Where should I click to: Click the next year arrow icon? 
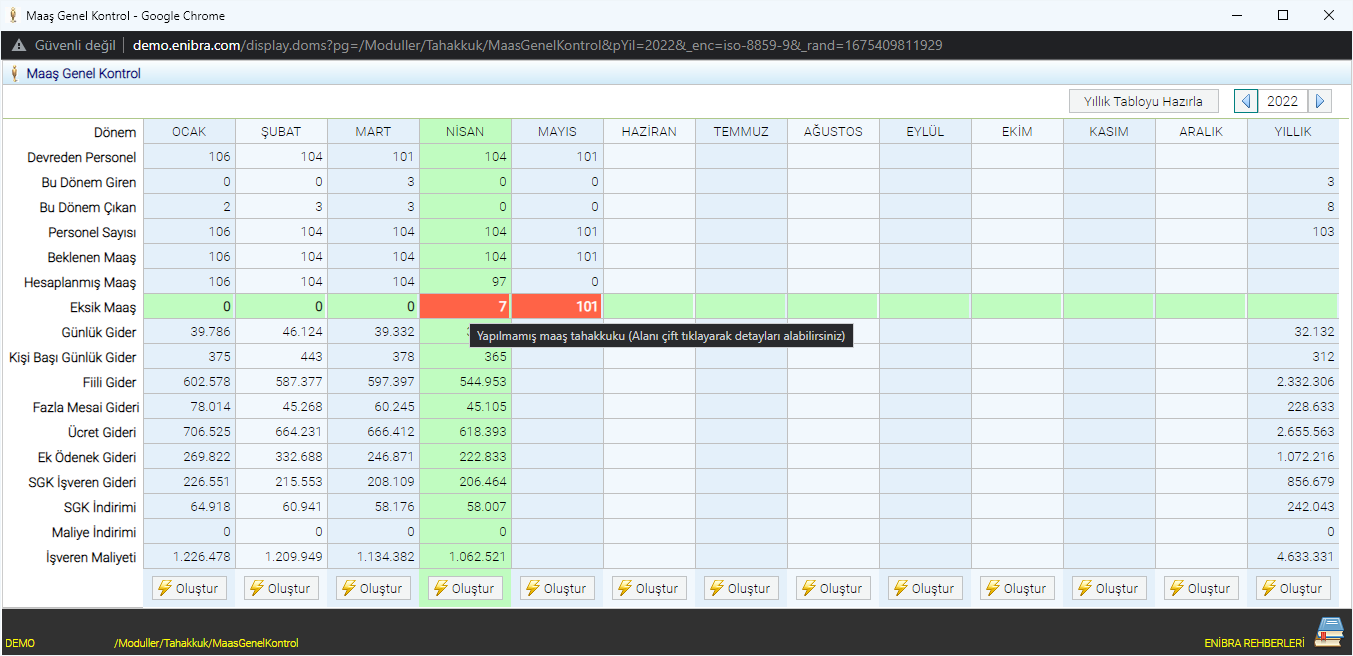[x=1321, y=101]
